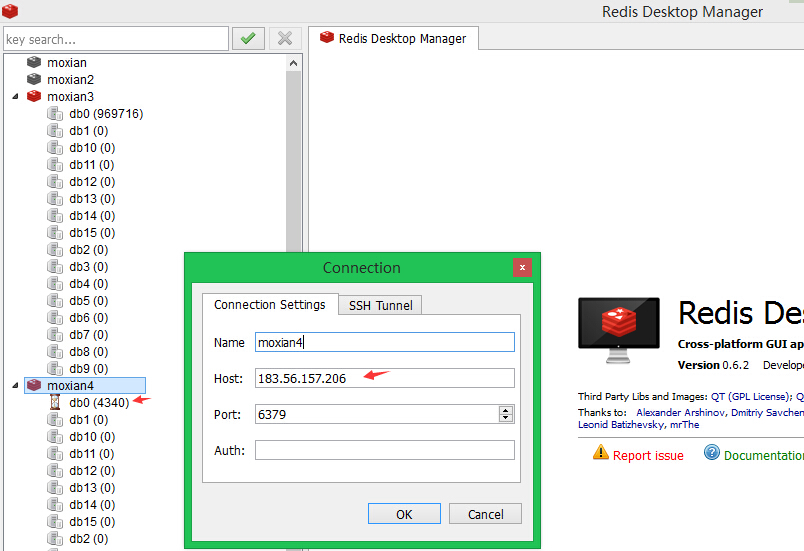Select moxian3 db4 (0)

click(x=89, y=283)
